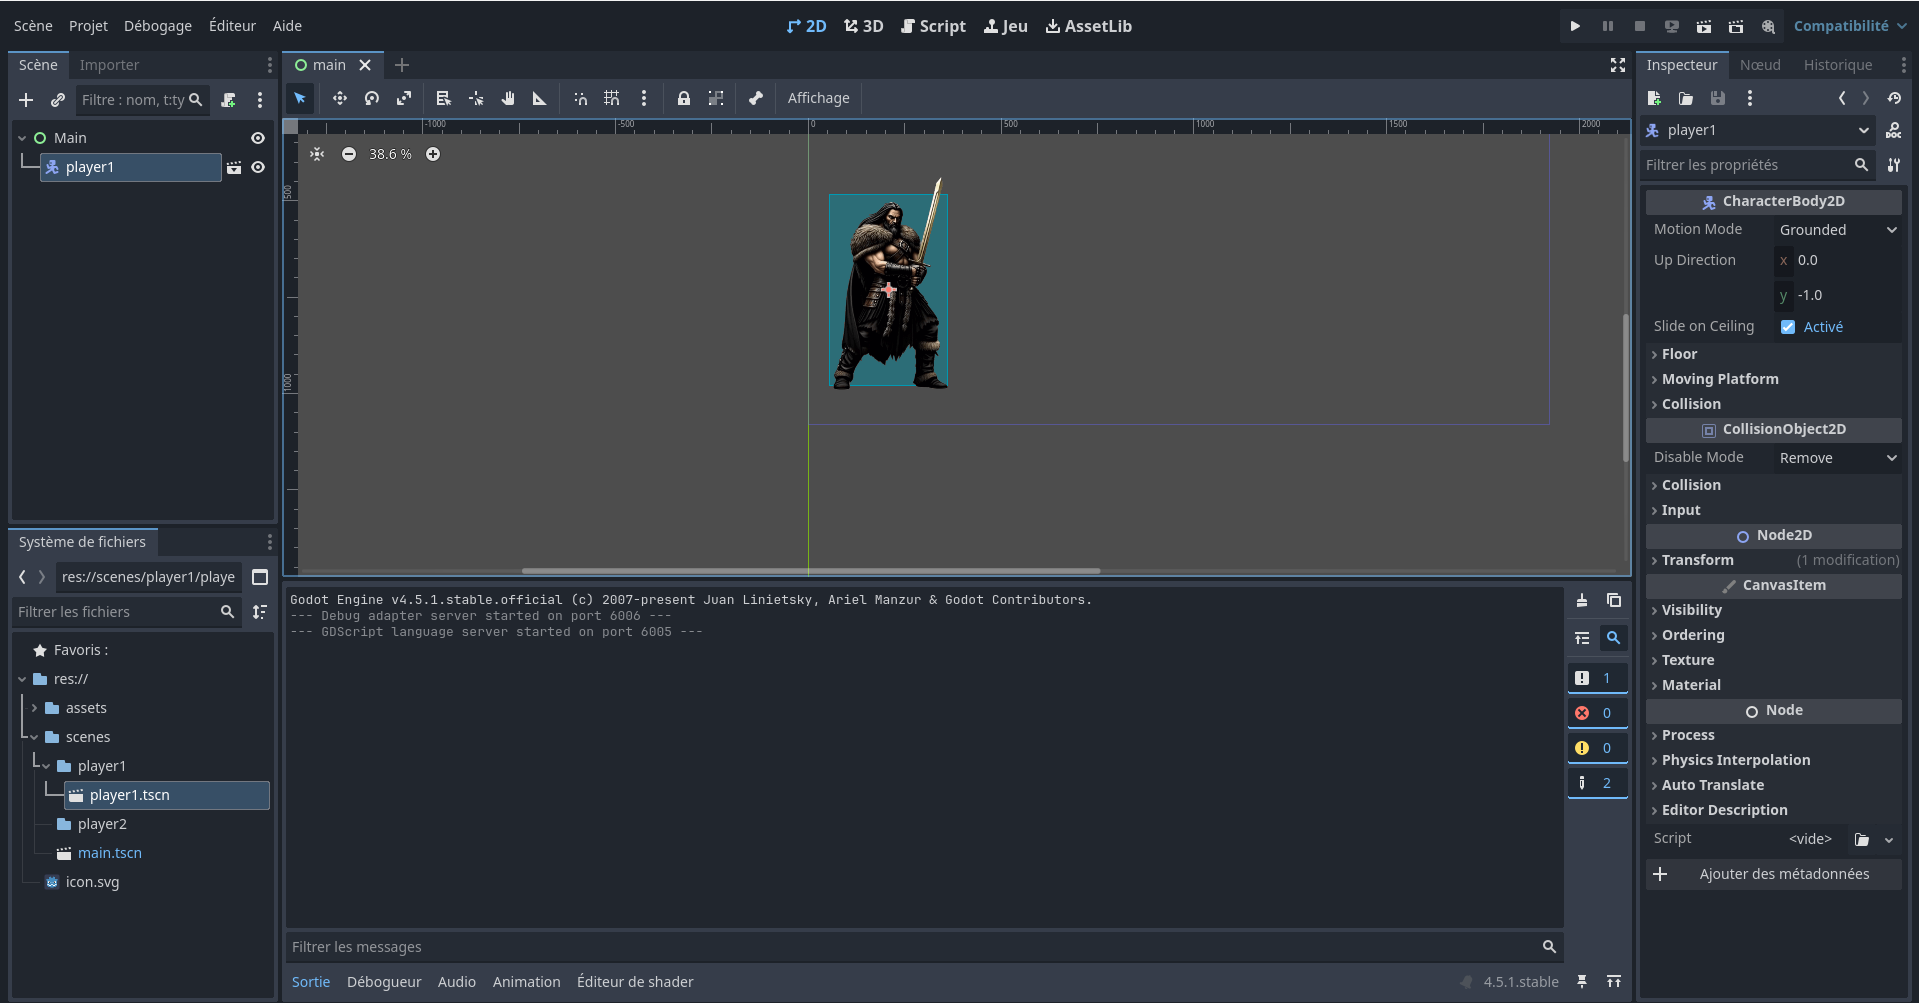This screenshot has width=1919, height=1003.
Task: Collapse the scenes folder in file system
Action: (x=34, y=737)
